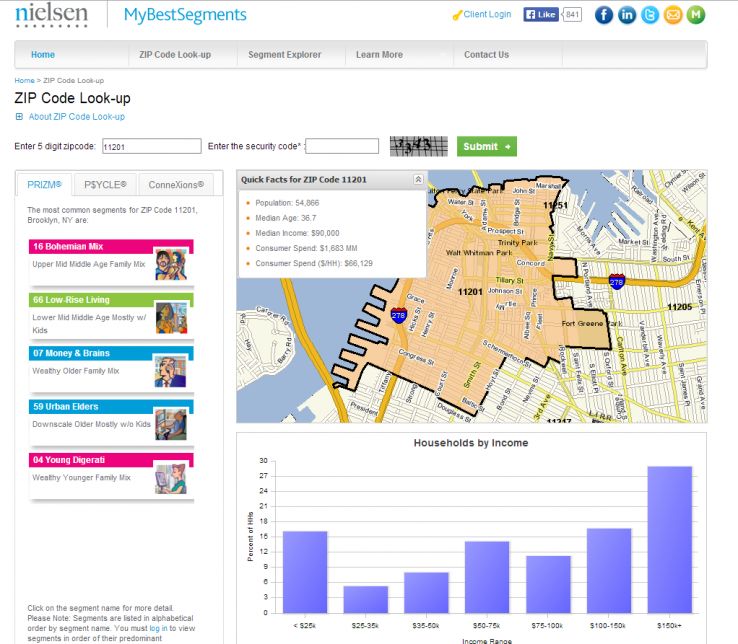The width and height of the screenshot is (738, 644).
Task: Click the security code input field
Action: pyautogui.click(x=341, y=147)
